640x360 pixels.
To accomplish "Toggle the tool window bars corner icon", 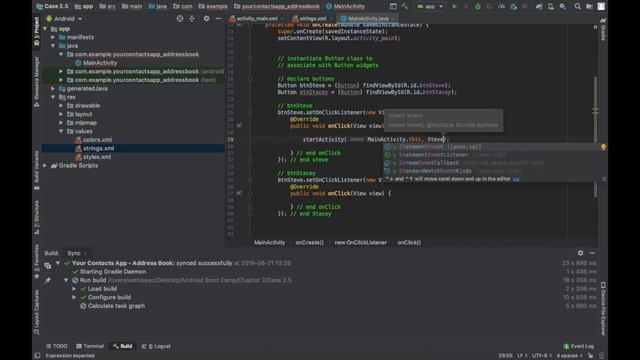I will click(38, 356).
